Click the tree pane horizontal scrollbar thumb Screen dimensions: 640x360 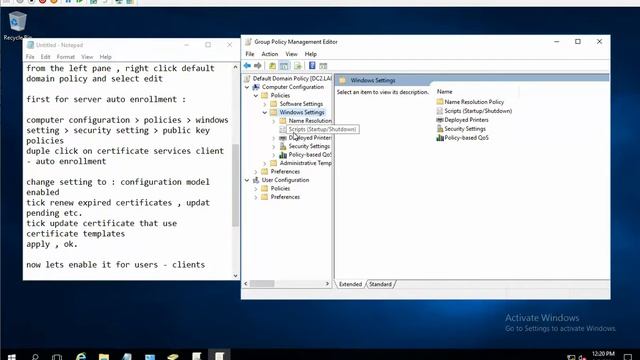pyautogui.click(x=262, y=284)
